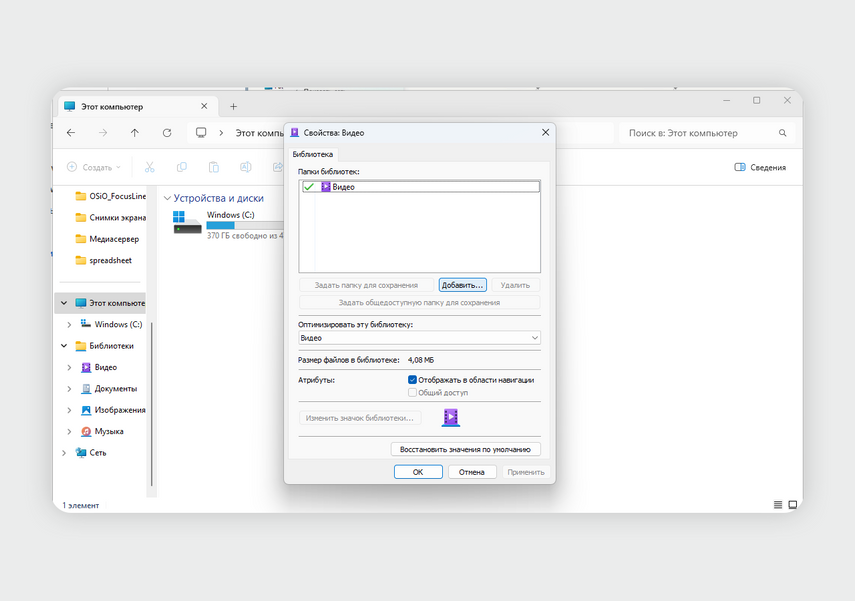Refresh the Explorer view
Viewport: 855px width, 601px height.
[167, 133]
